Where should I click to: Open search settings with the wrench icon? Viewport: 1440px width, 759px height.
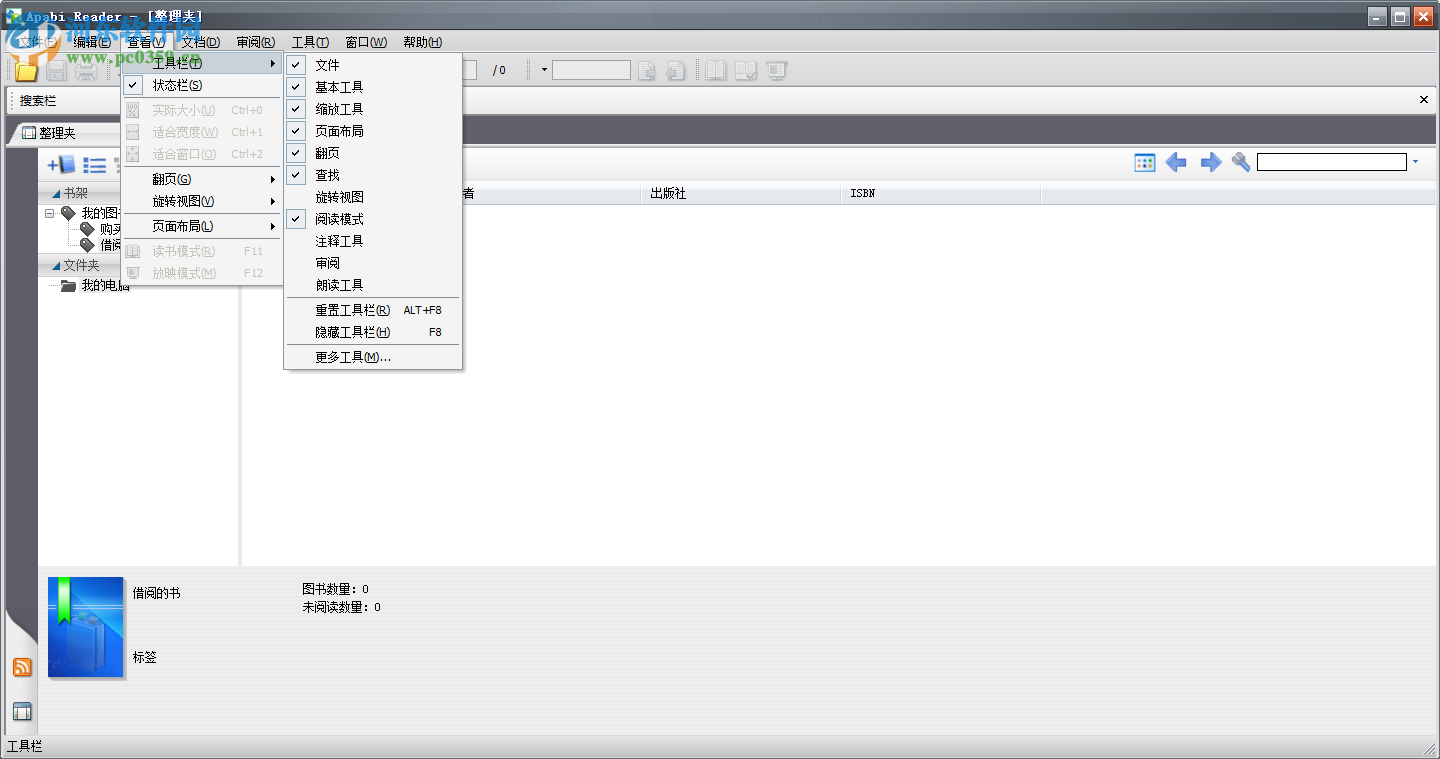click(1240, 161)
